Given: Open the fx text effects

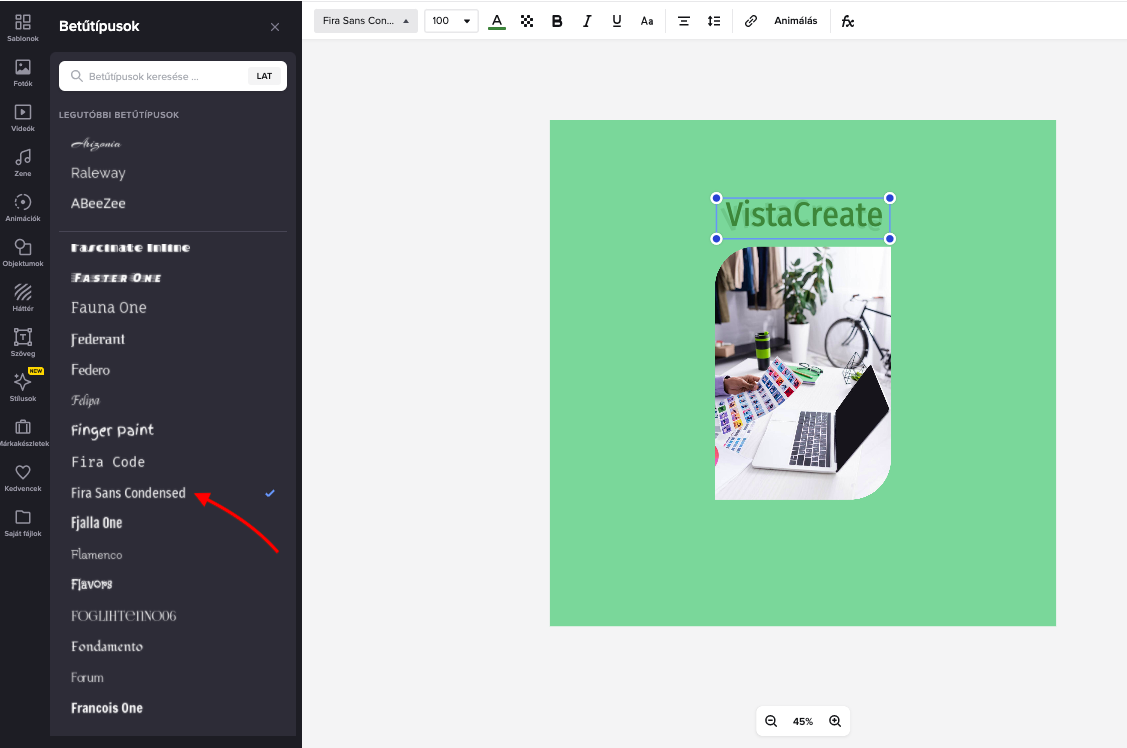Looking at the screenshot, I should pyautogui.click(x=847, y=21).
